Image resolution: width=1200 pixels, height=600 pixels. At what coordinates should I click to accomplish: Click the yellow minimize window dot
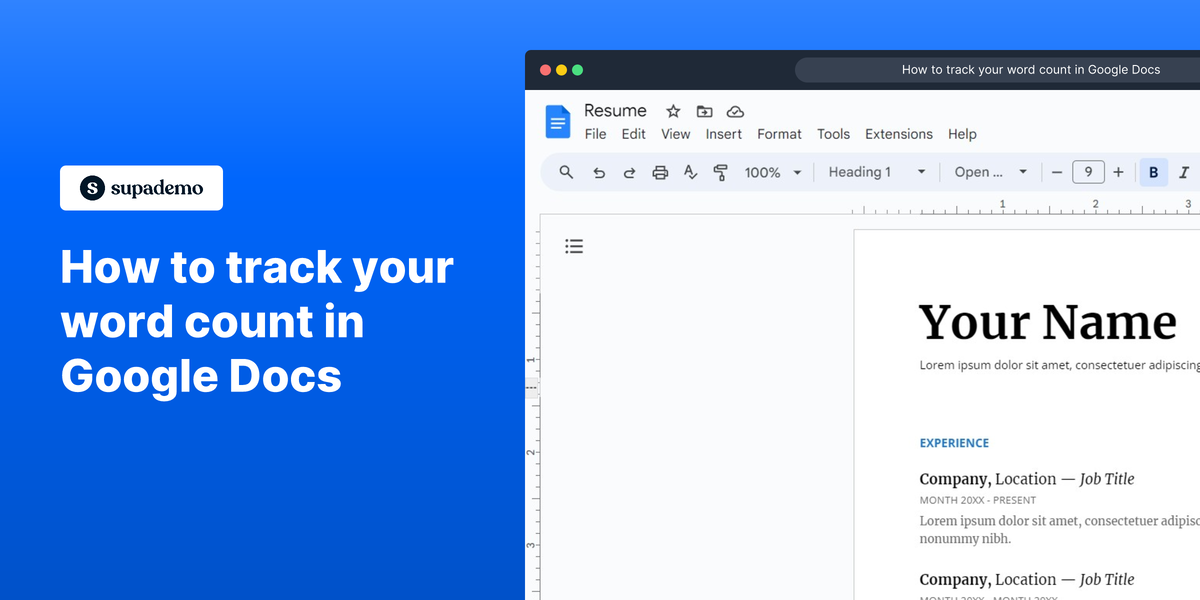[x=561, y=70]
